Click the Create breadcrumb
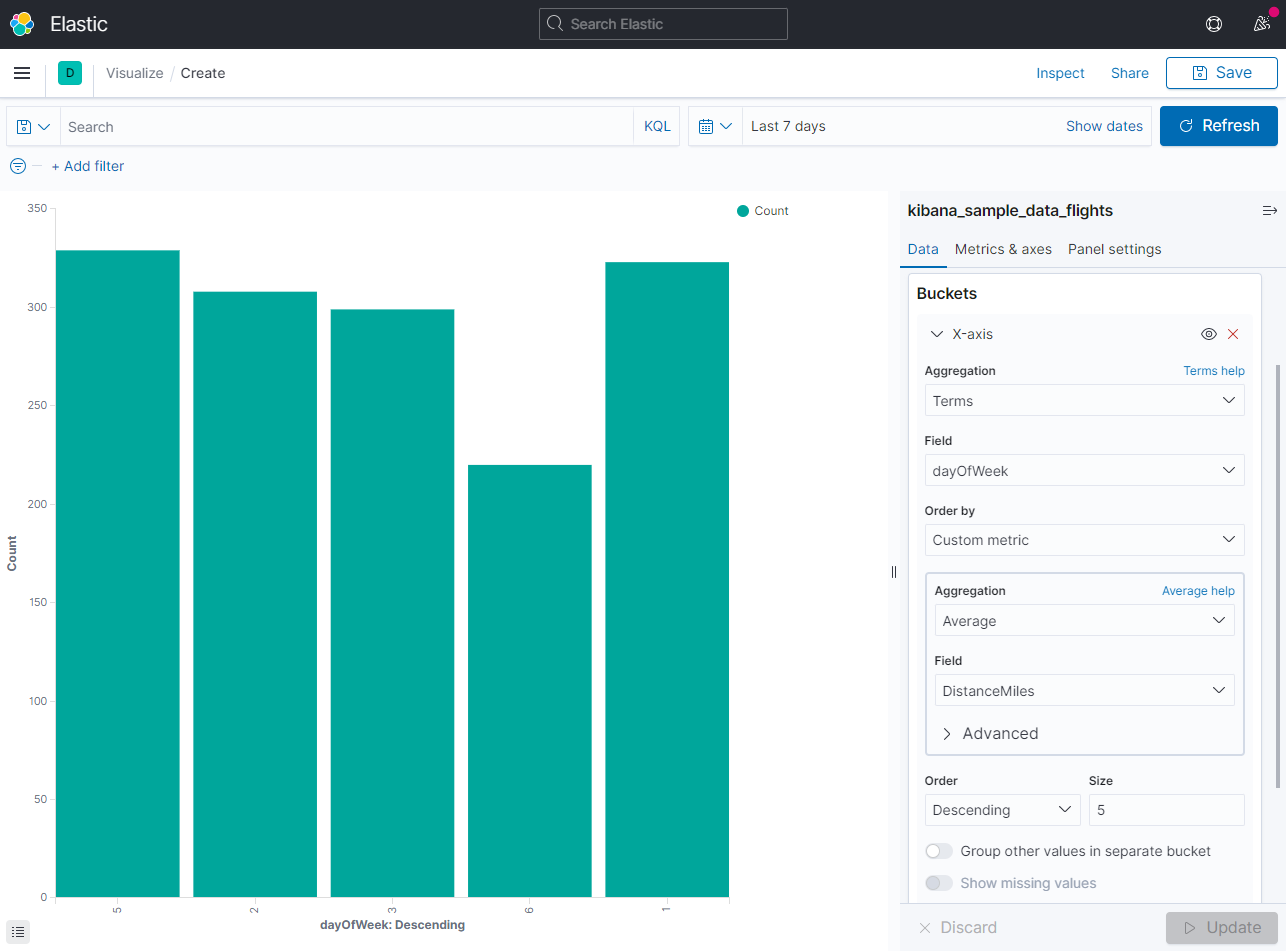 [203, 73]
